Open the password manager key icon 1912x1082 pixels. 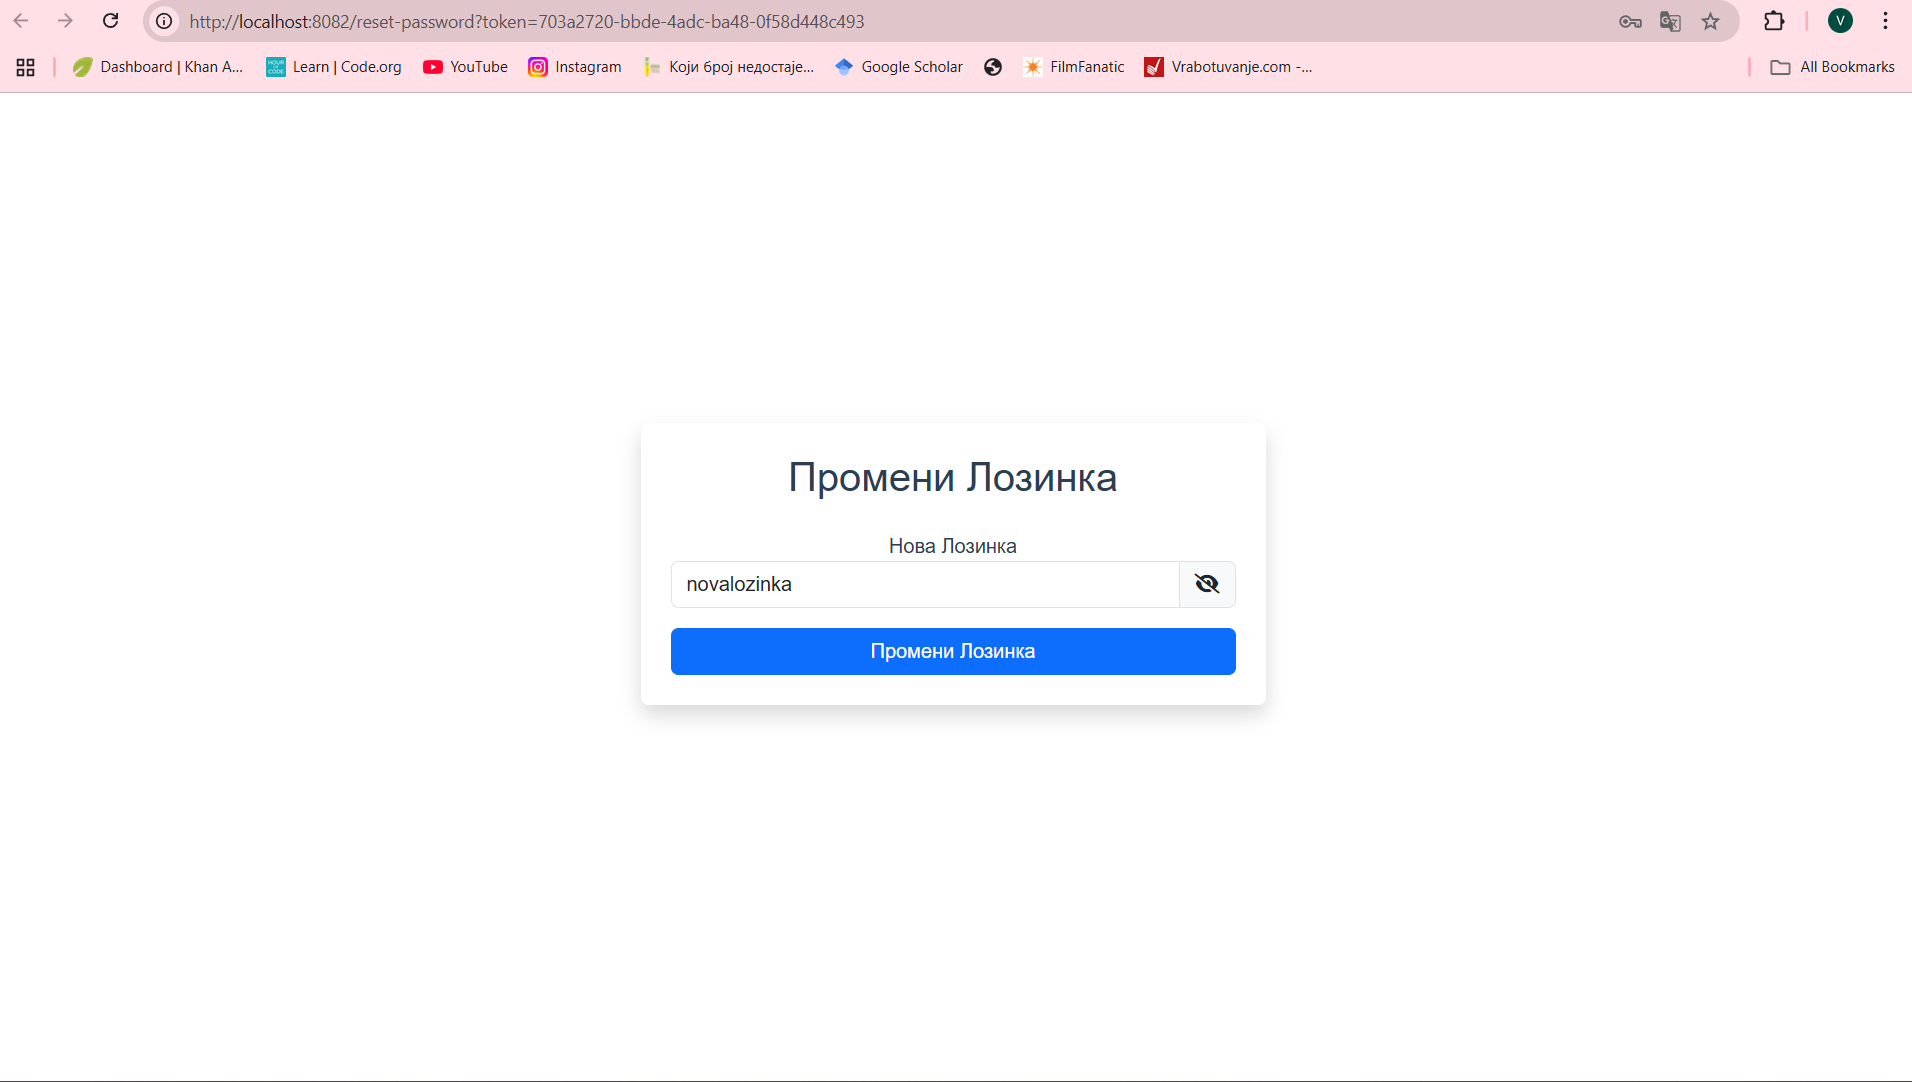pos(1630,21)
